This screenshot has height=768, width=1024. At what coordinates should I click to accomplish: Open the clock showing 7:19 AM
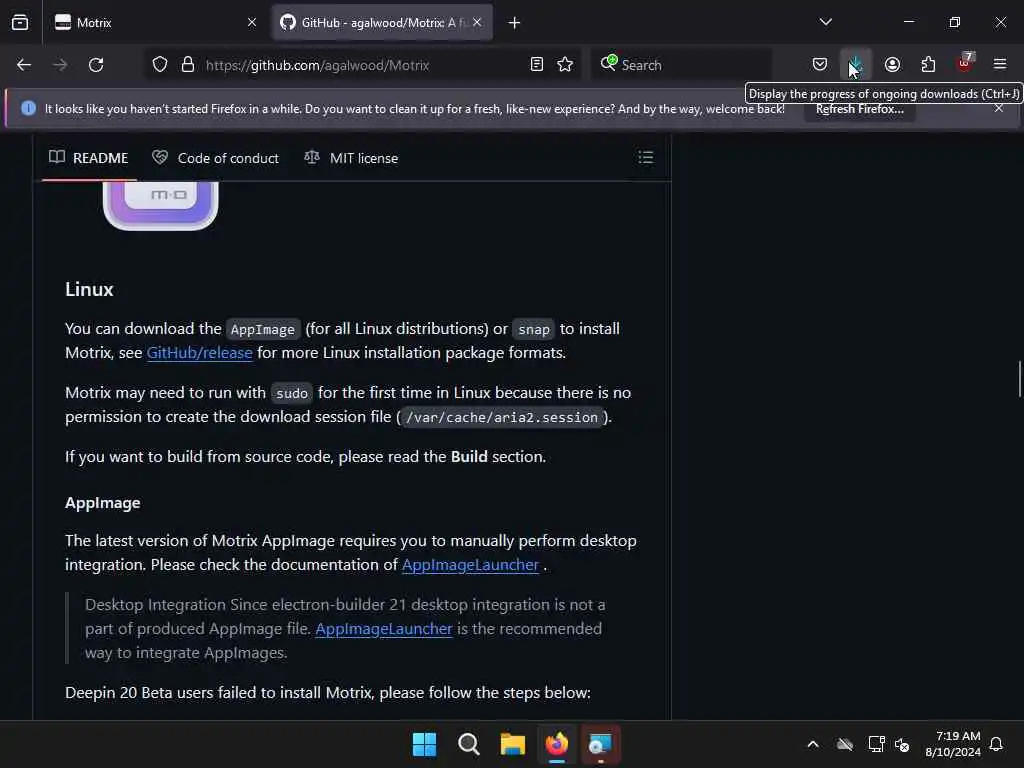953,744
